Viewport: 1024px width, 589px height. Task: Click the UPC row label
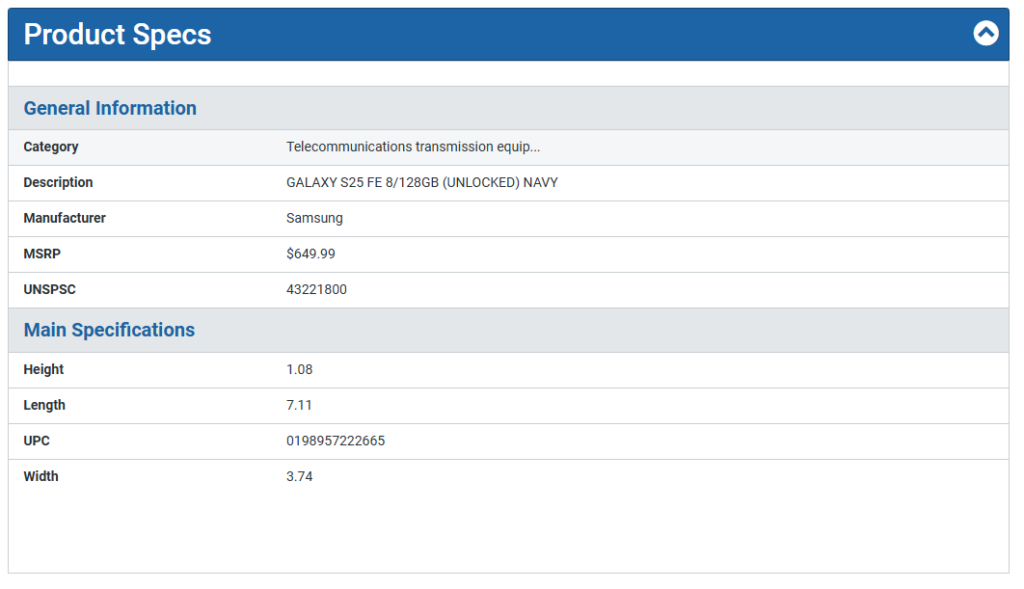click(36, 441)
